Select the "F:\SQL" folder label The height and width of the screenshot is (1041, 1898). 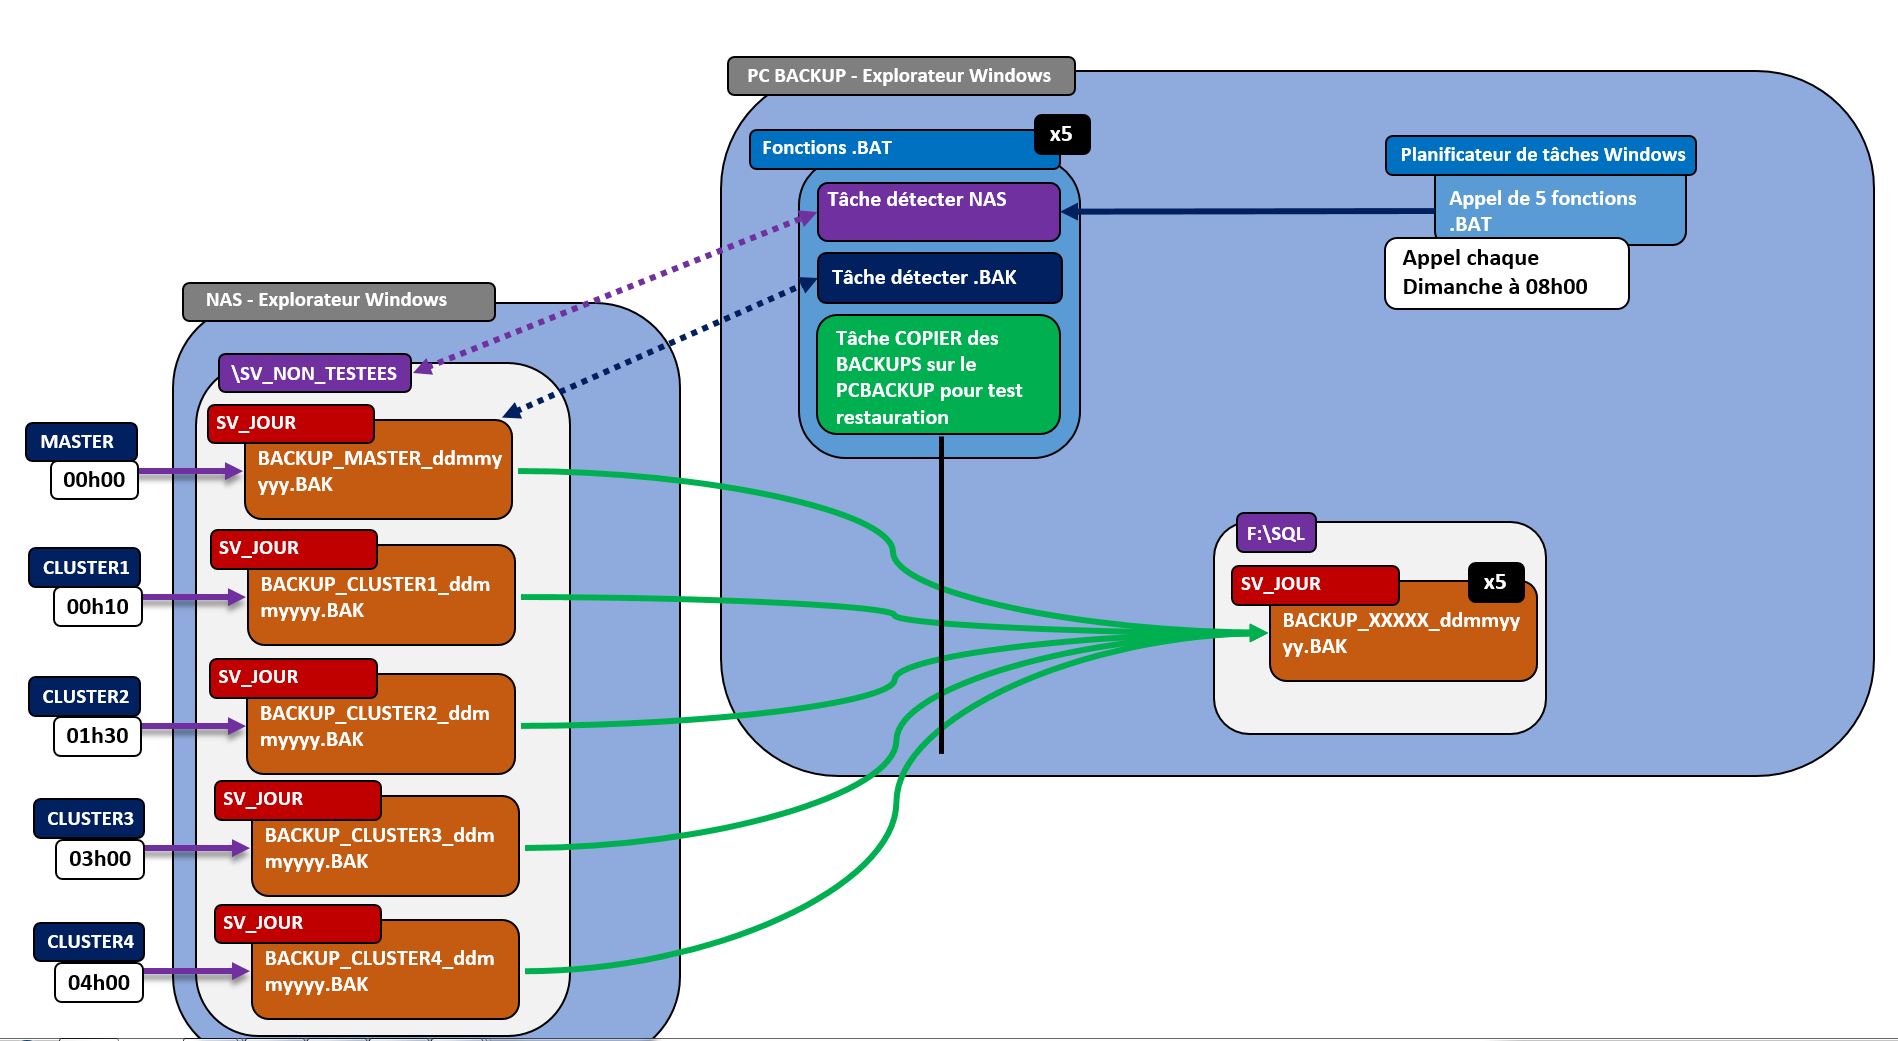[x=1275, y=533]
